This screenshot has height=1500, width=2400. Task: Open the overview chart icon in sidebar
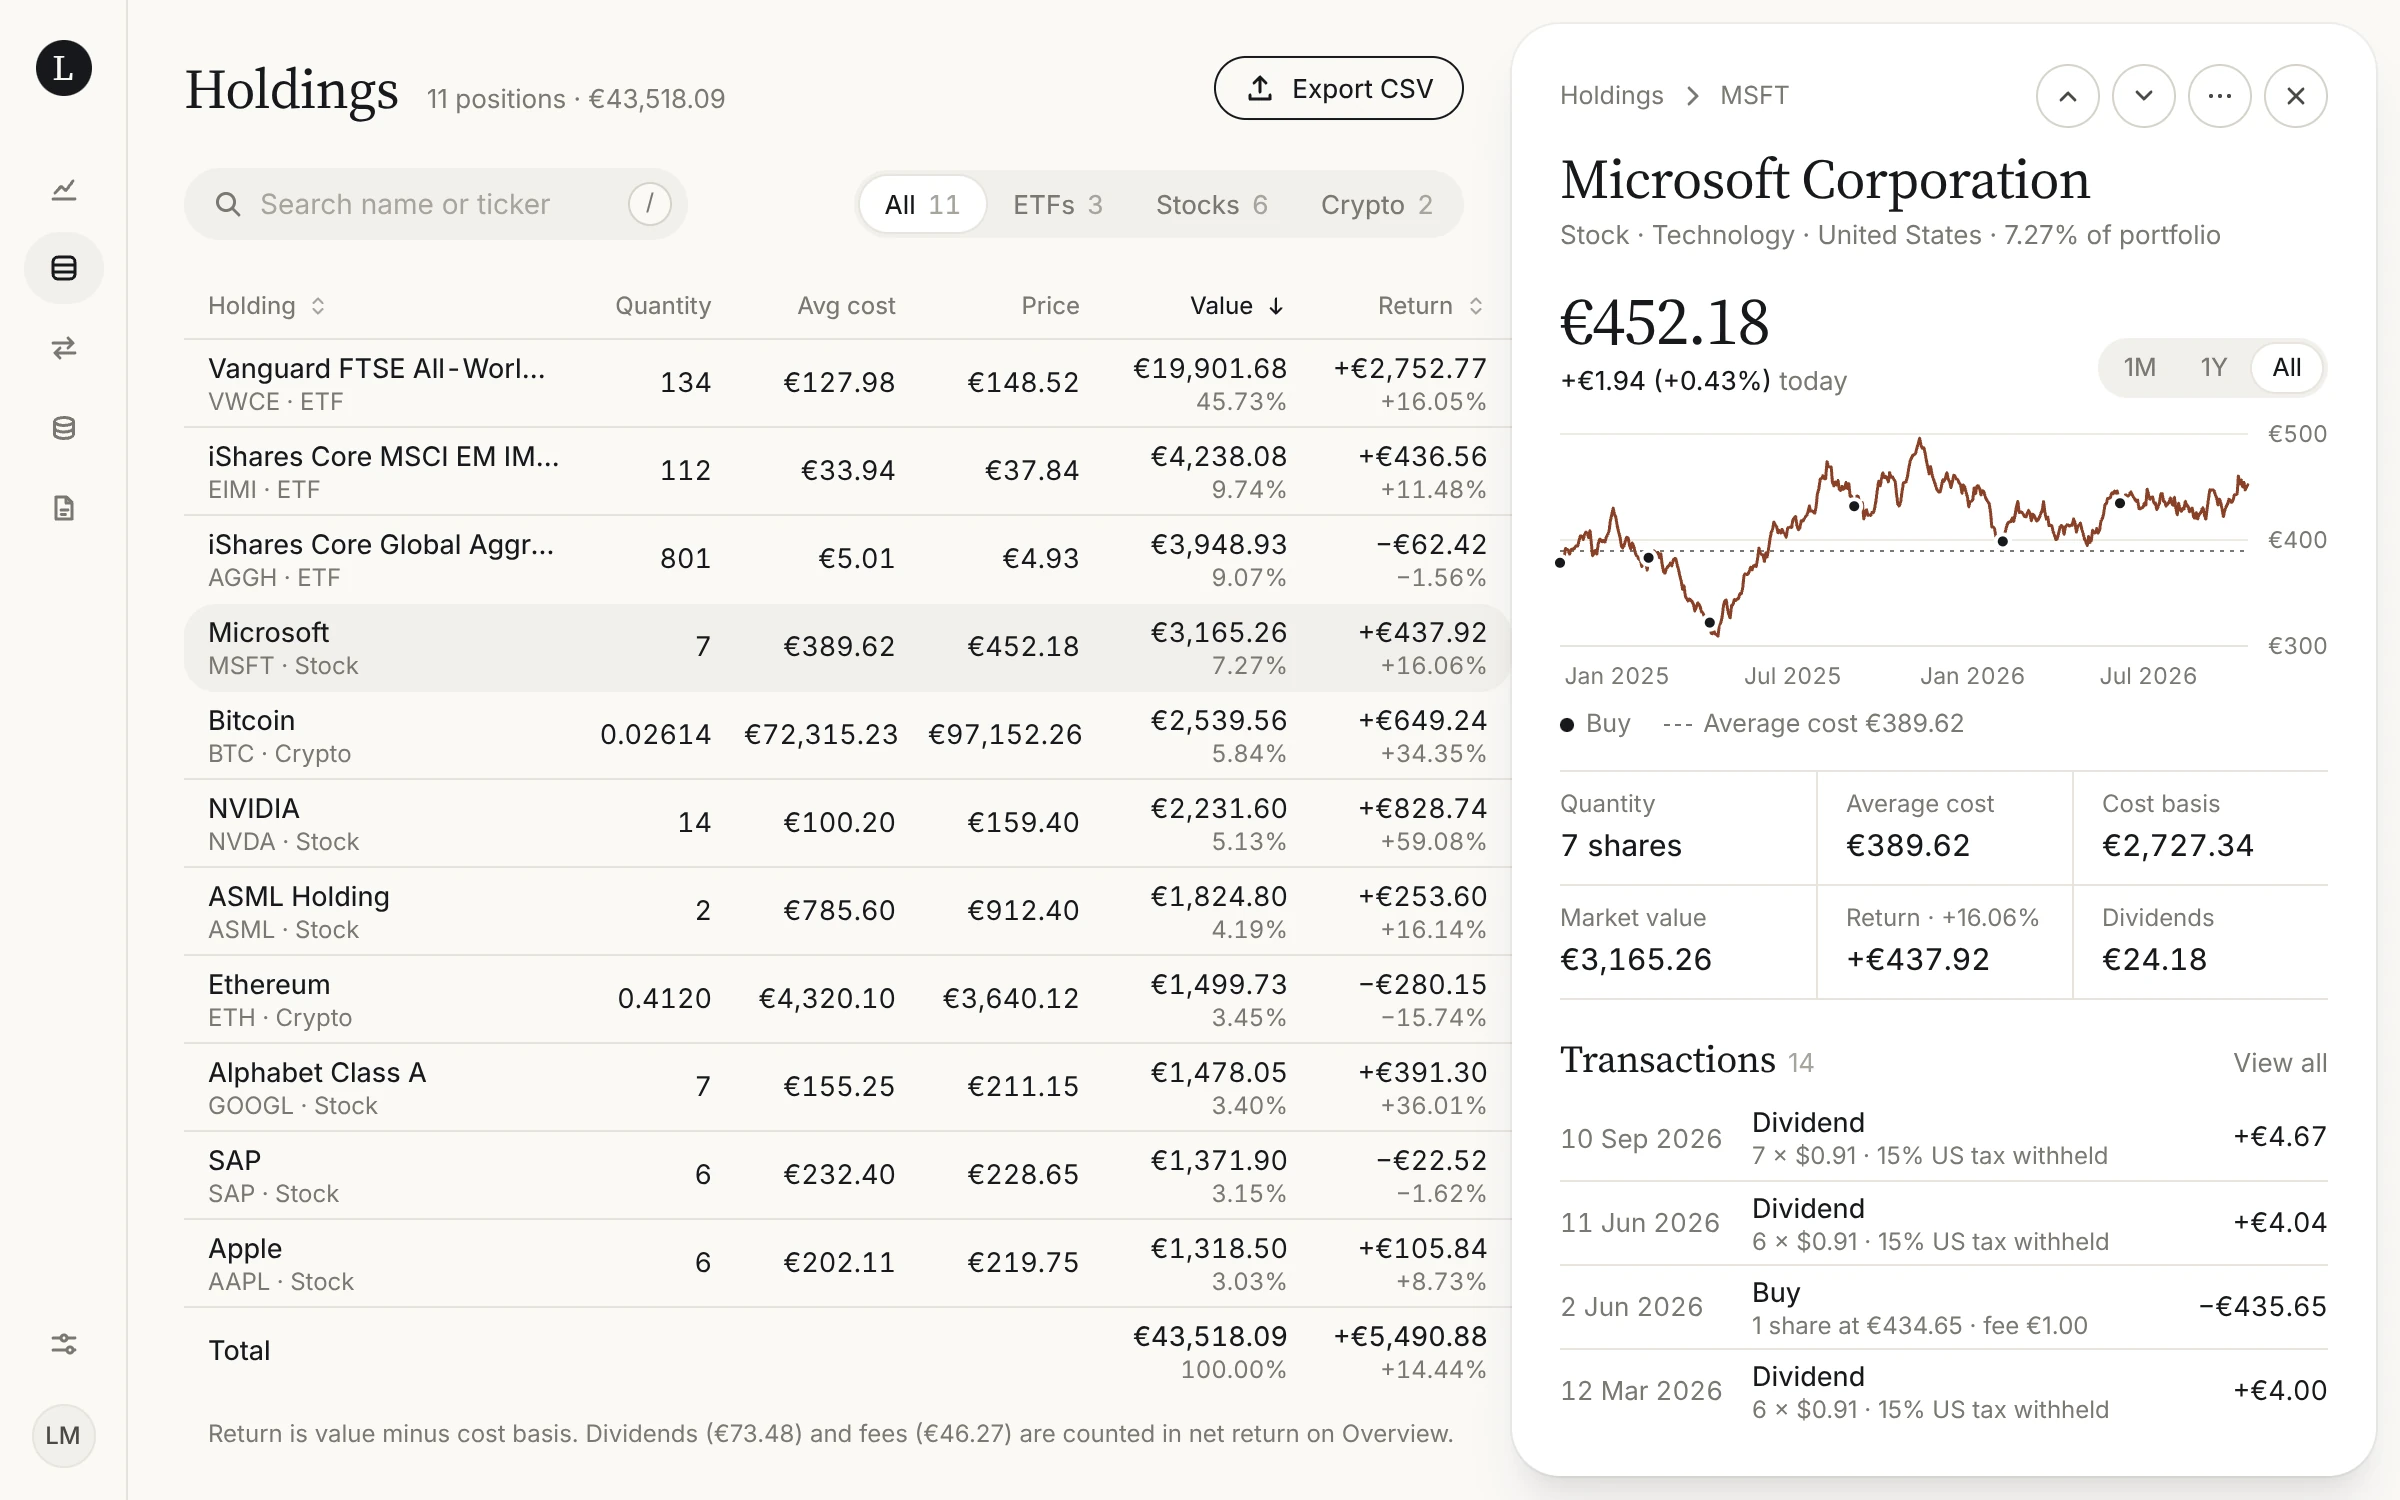pyautogui.click(x=64, y=189)
